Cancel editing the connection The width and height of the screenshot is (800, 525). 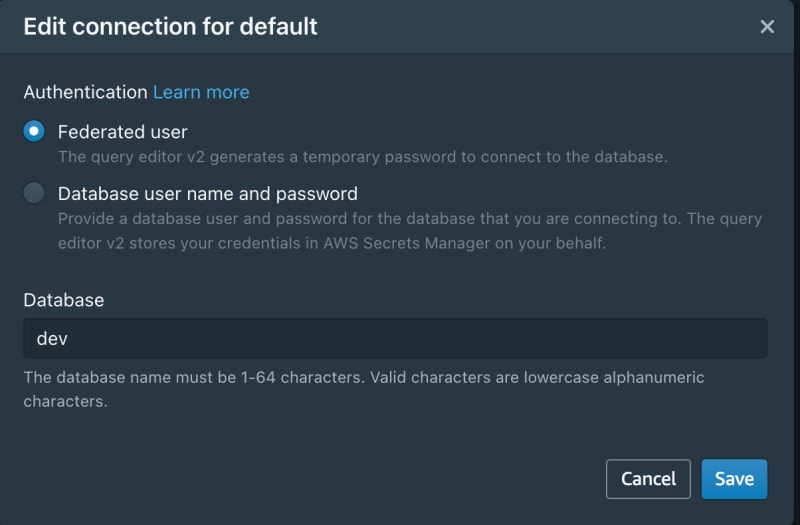pos(648,479)
